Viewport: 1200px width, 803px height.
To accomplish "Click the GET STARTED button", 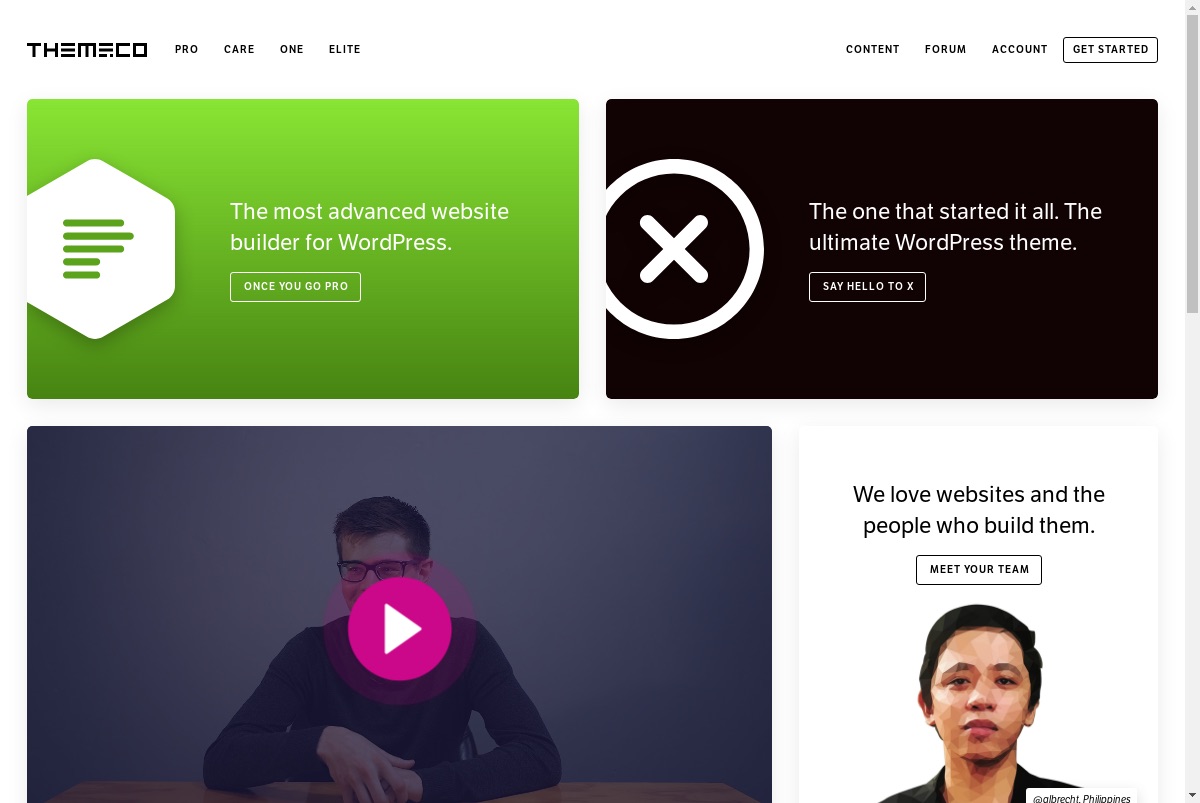I will (x=1110, y=50).
